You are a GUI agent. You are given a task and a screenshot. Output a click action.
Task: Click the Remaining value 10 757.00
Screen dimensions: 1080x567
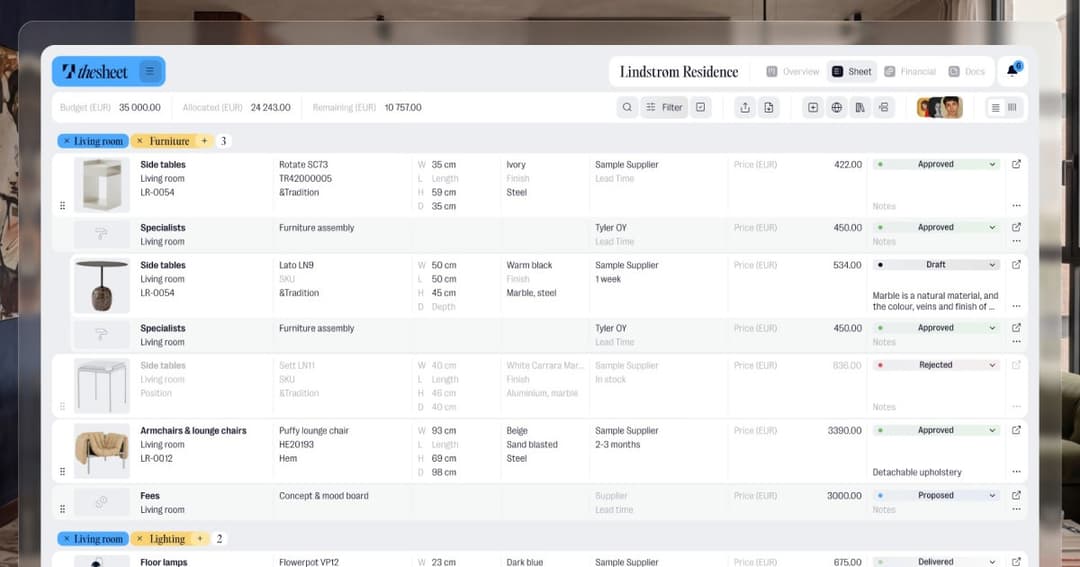tap(403, 107)
